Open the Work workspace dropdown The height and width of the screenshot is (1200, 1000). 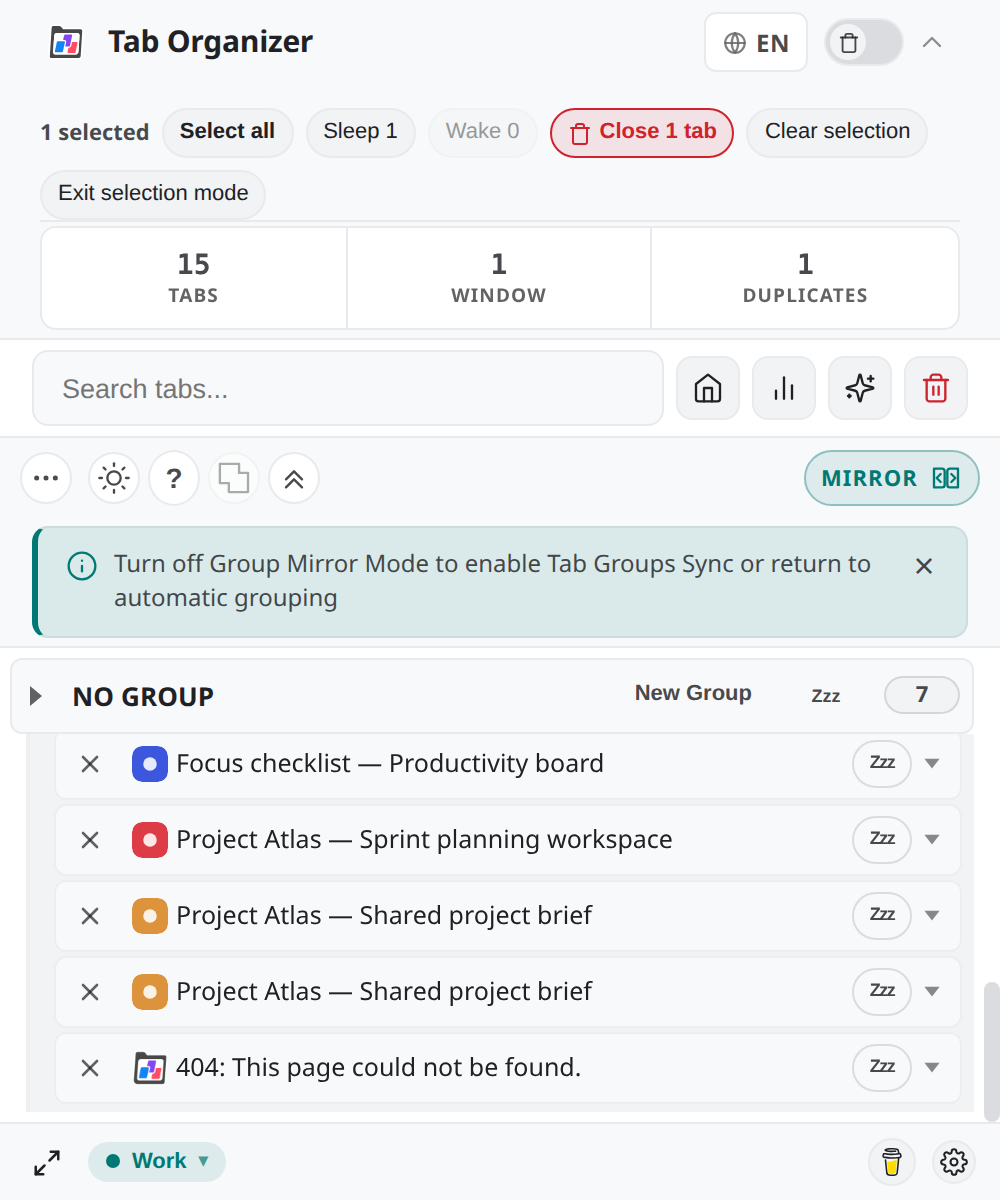(157, 1162)
